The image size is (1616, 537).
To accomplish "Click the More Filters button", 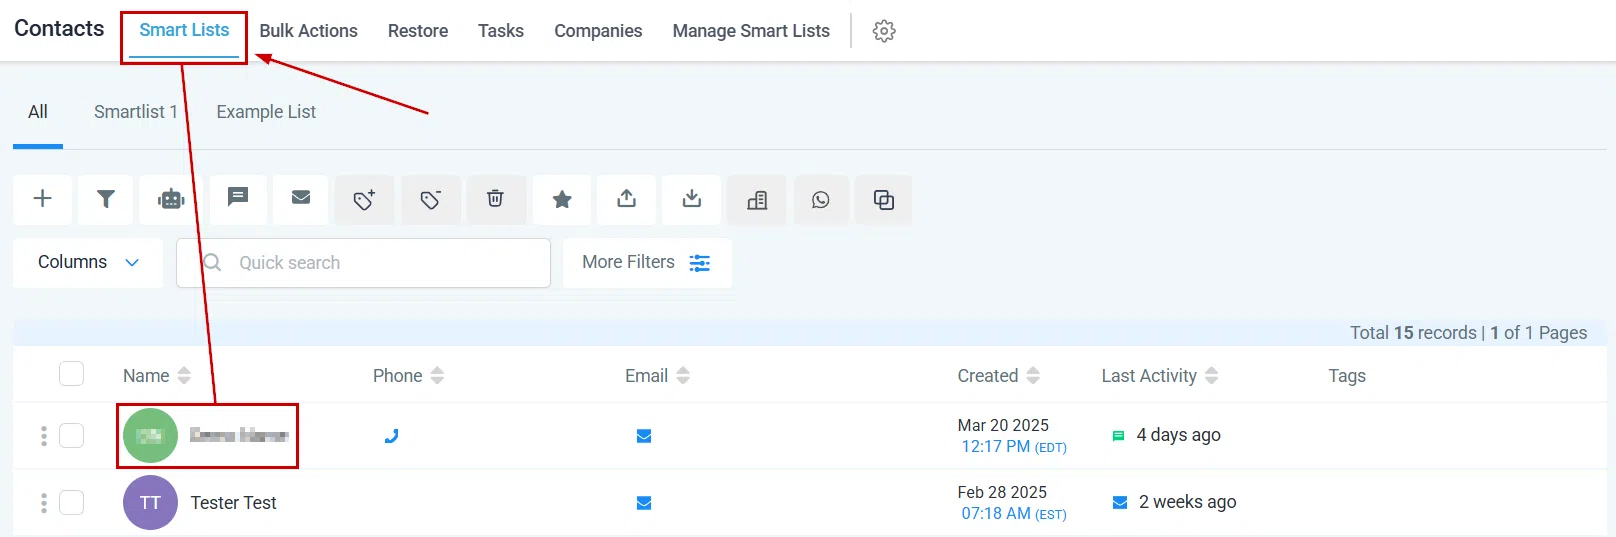I will click(x=647, y=262).
